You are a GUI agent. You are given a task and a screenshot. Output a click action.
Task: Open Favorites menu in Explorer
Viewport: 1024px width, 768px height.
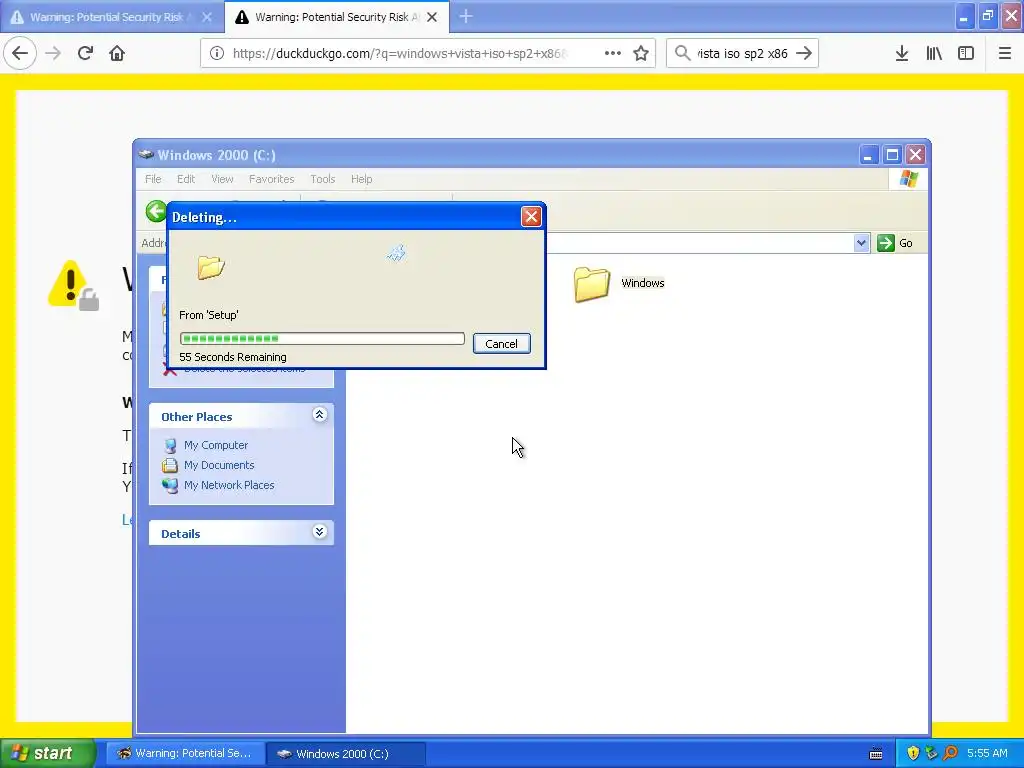point(272,179)
